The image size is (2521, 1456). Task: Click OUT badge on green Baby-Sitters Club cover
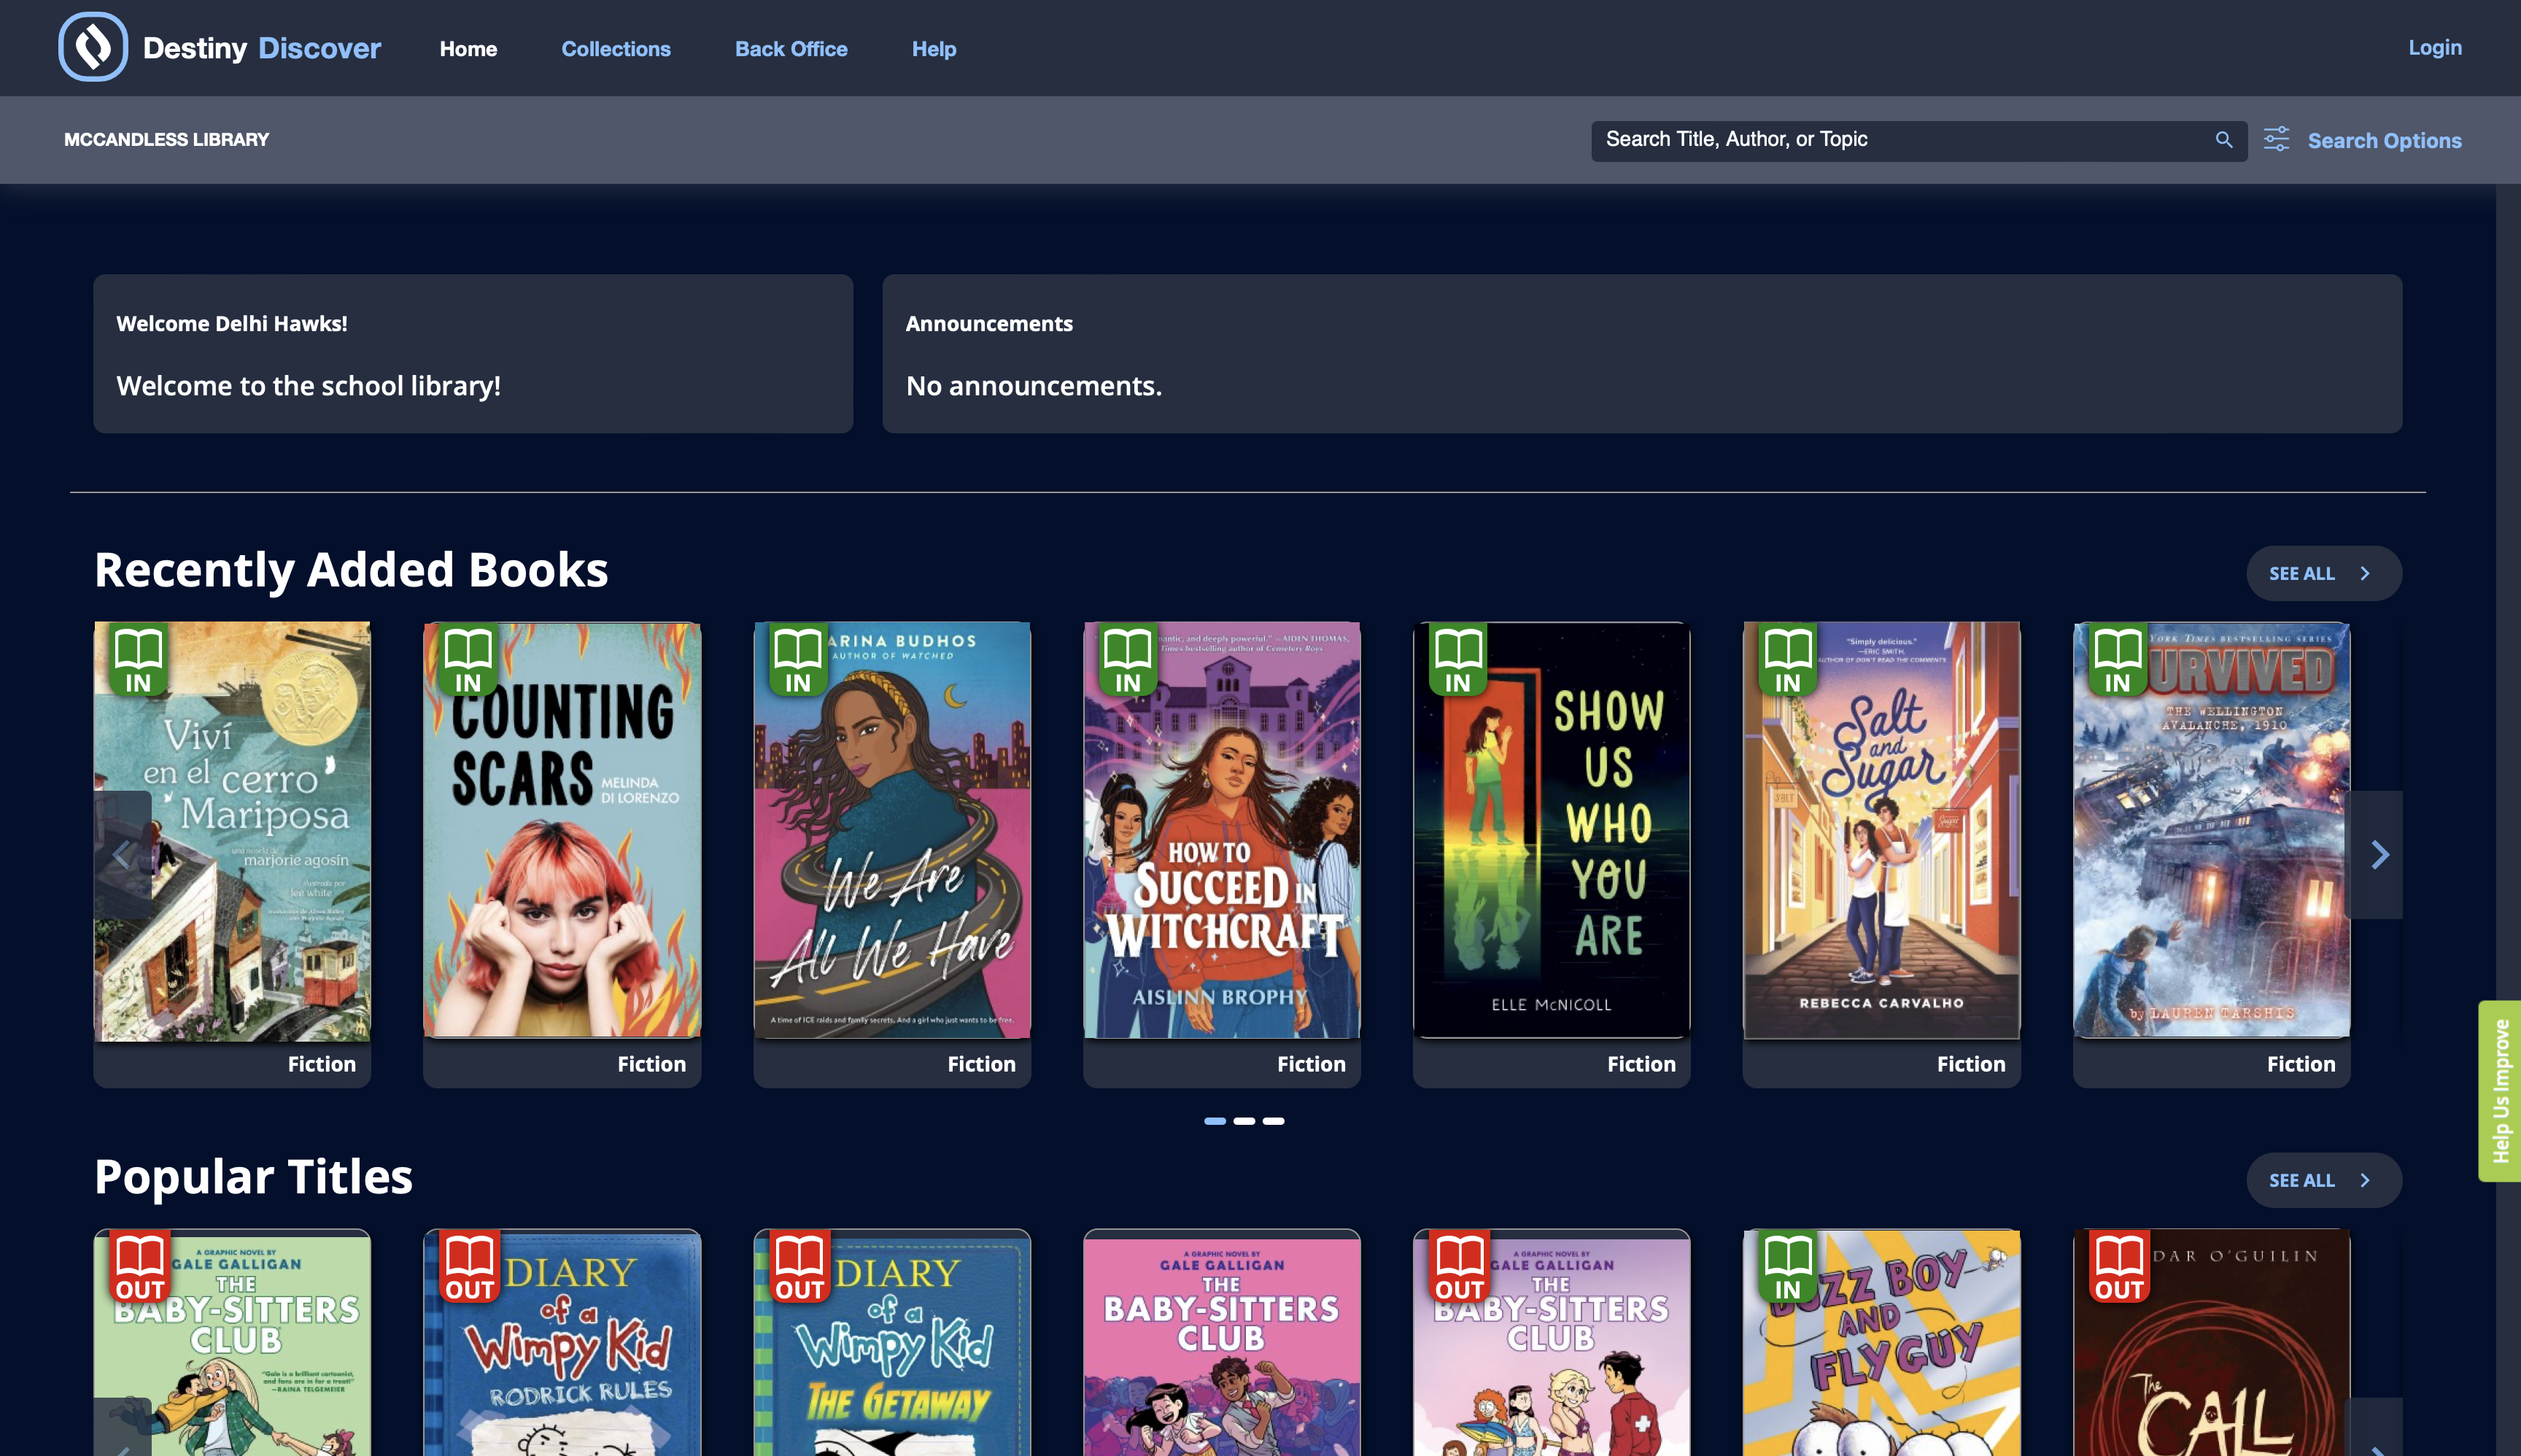(x=139, y=1268)
